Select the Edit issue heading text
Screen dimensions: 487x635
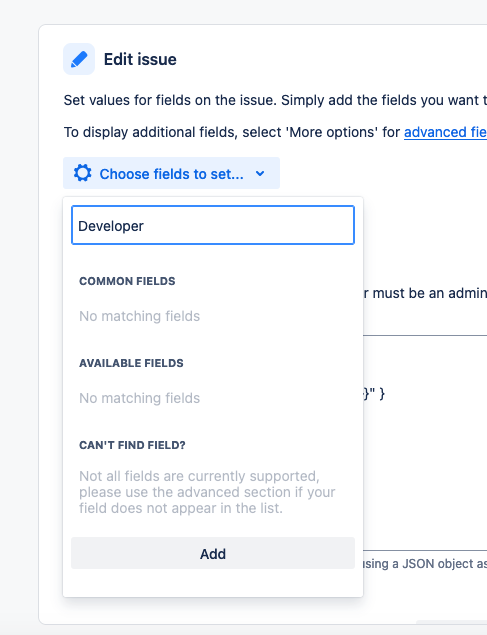140,60
